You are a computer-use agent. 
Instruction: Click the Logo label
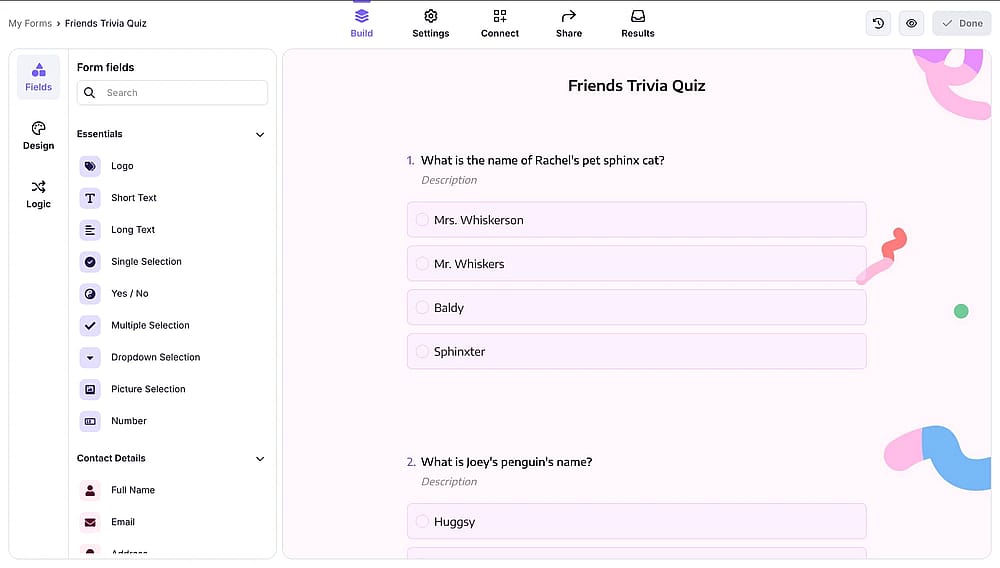pyautogui.click(x=122, y=166)
